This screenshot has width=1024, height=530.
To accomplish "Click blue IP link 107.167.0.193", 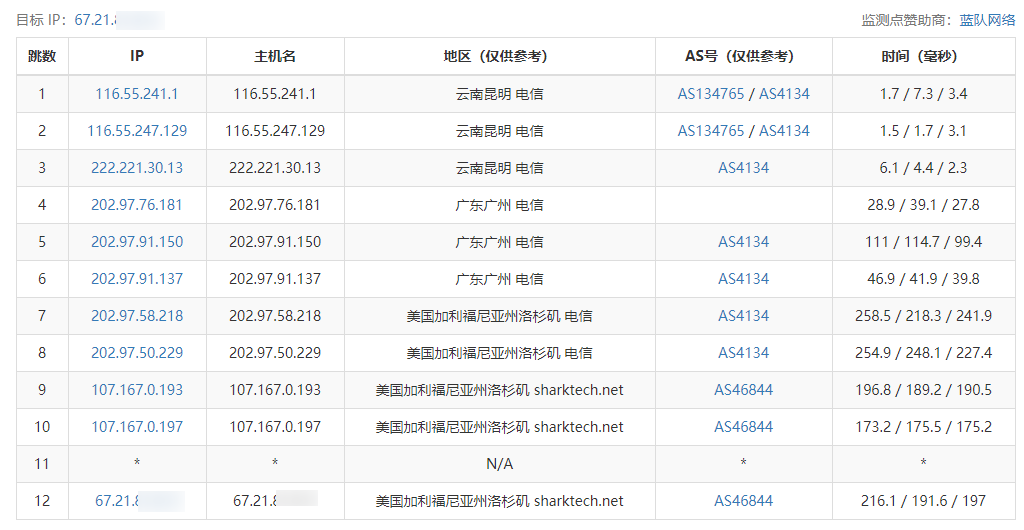I will pyautogui.click(x=137, y=390).
